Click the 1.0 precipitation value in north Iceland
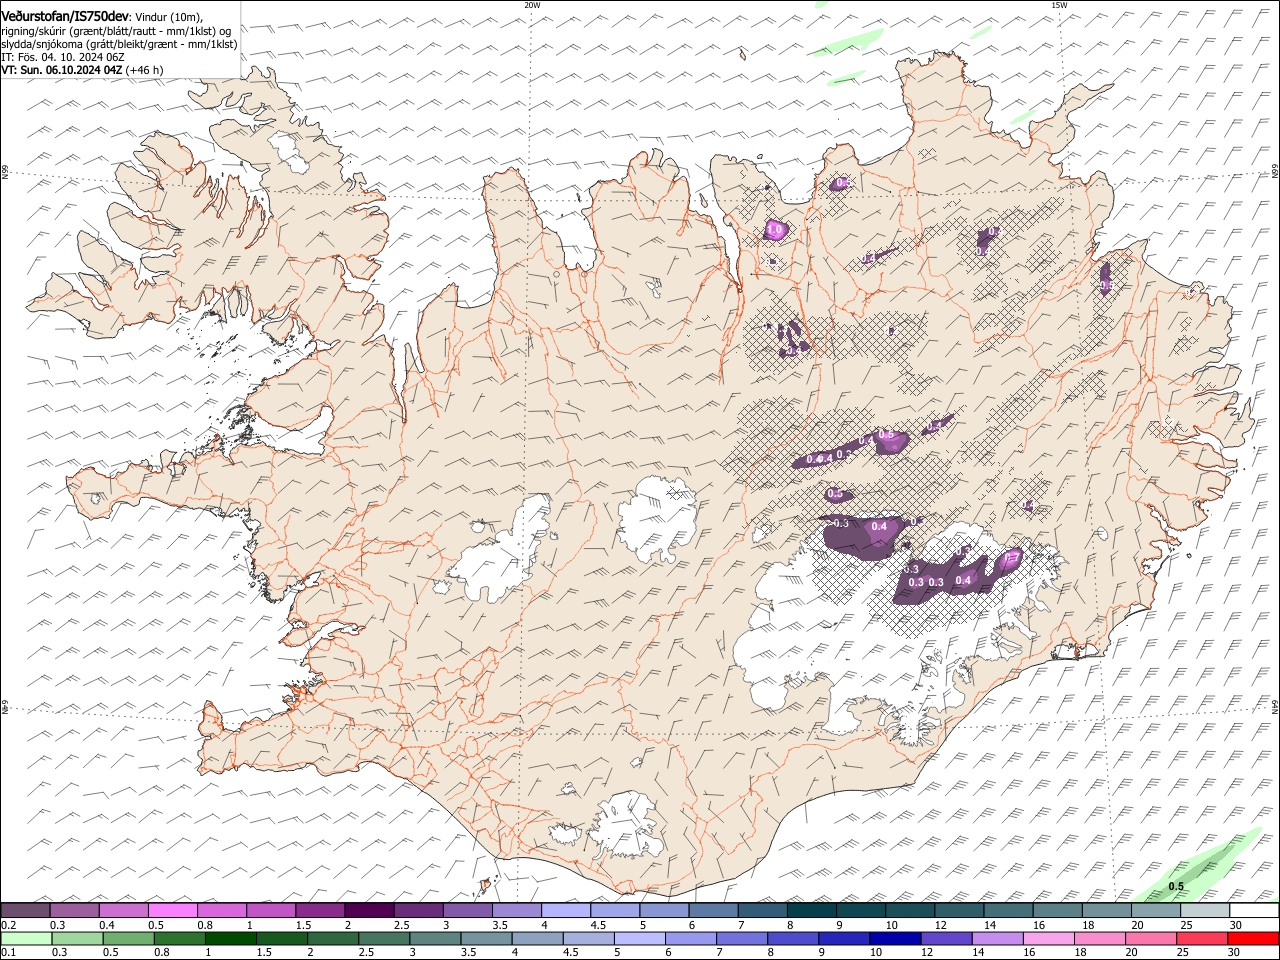 click(775, 231)
